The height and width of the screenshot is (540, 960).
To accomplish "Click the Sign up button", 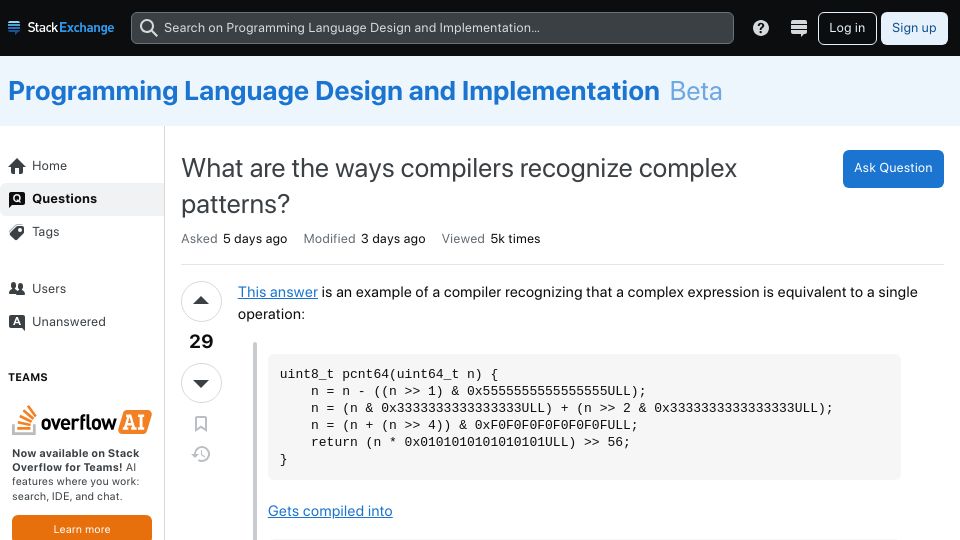I will pyautogui.click(x=914, y=28).
